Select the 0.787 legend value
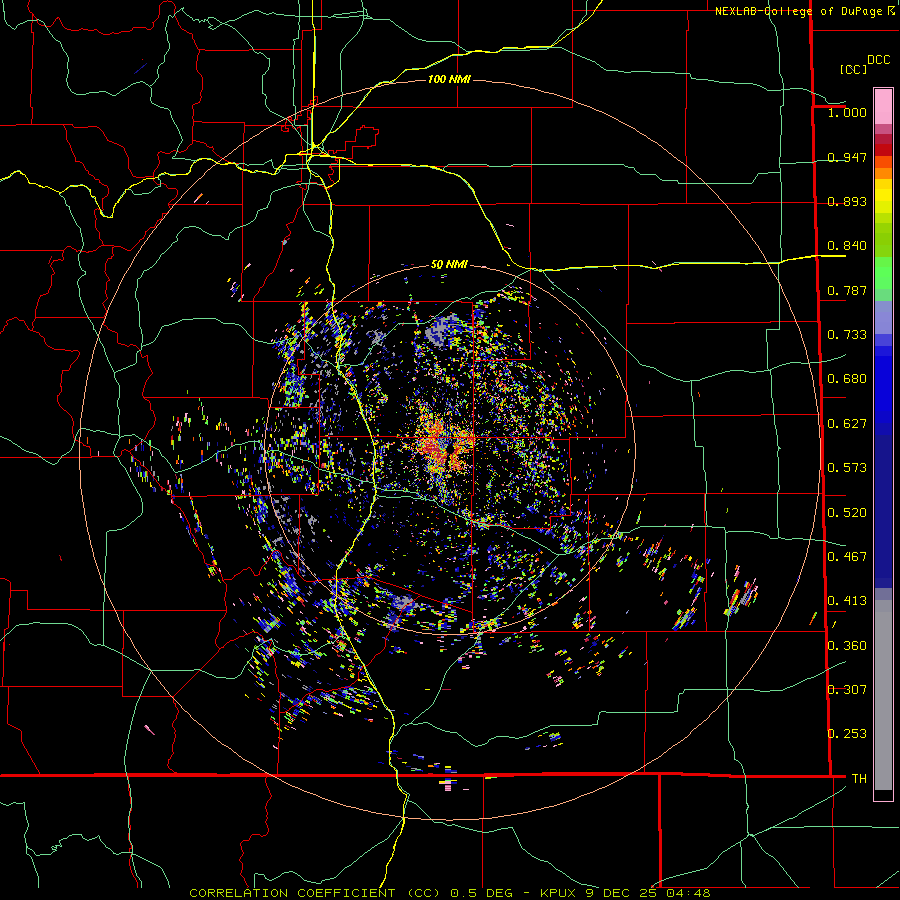 click(847, 290)
